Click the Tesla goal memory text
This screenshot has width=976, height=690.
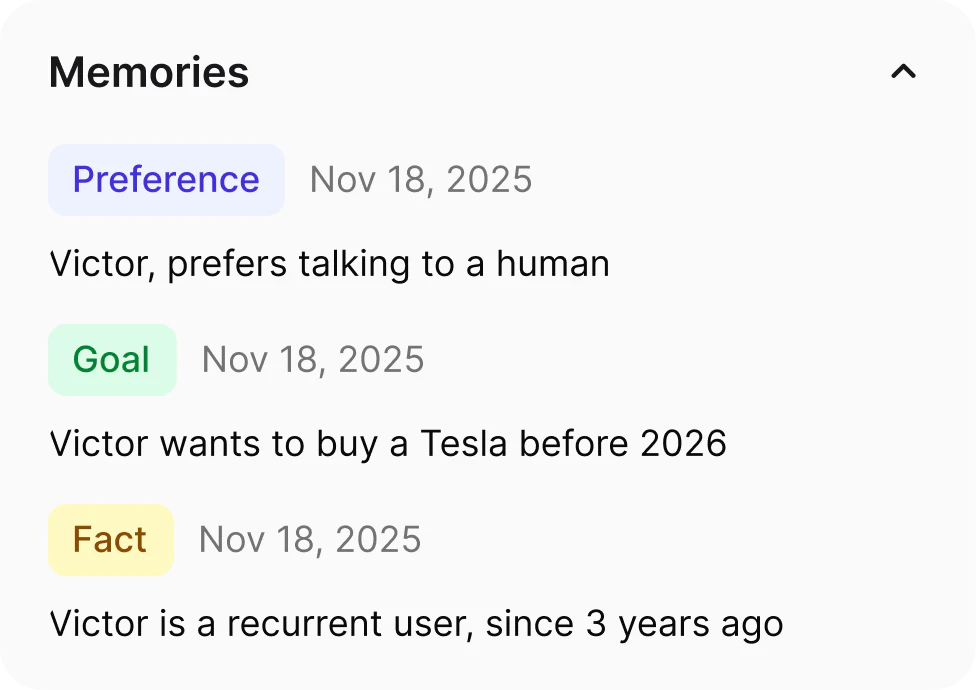point(388,443)
